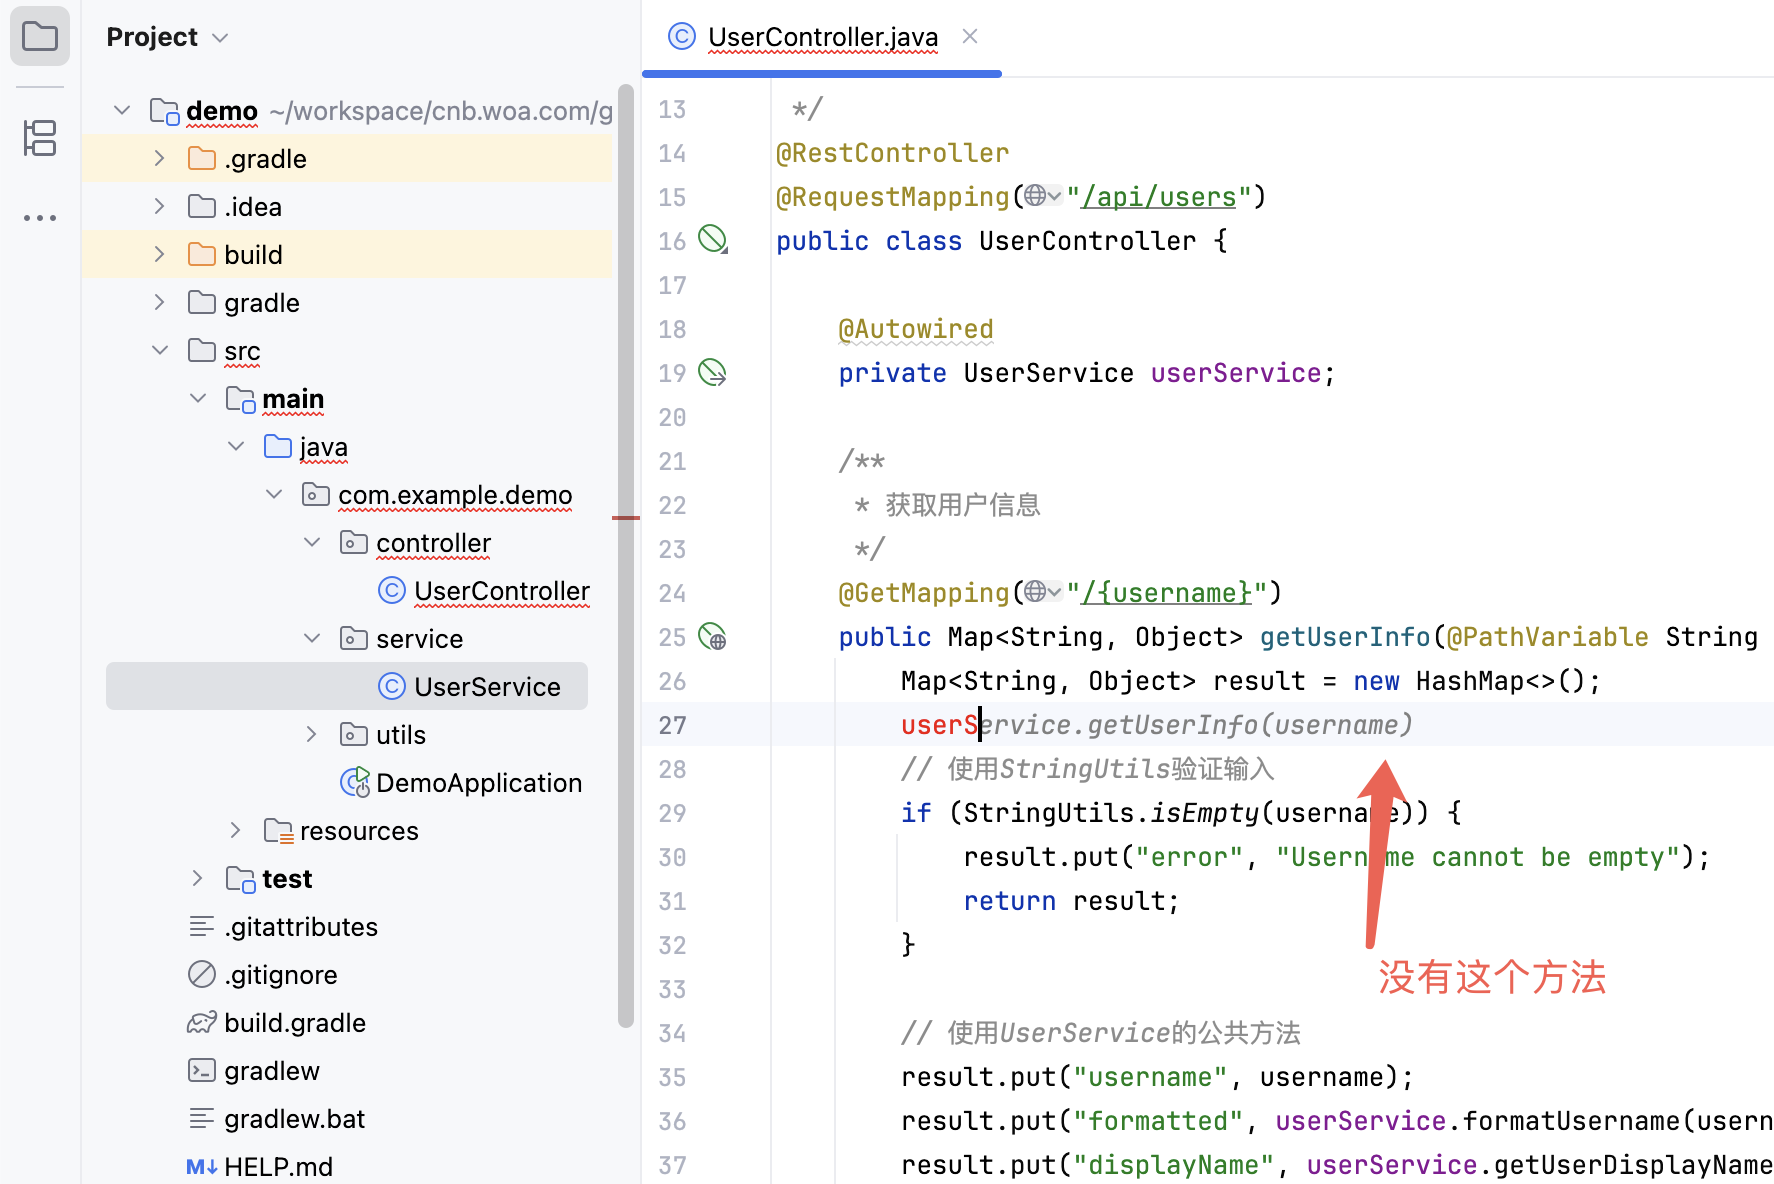Open the Structure tool window icon
Viewport: 1774px width, 1184px height.
[40, 138]
